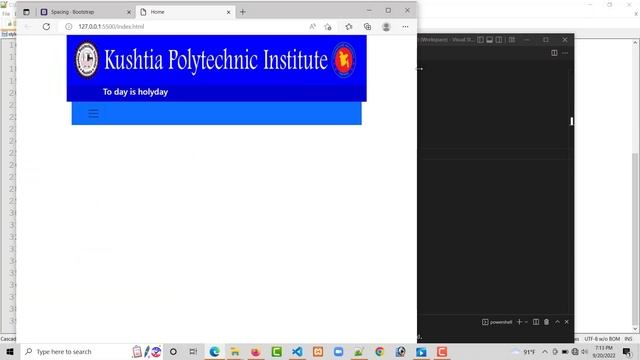The image size is (640, 360).
Task: Open network settings from system tray
Action: (x=575, y=351)
